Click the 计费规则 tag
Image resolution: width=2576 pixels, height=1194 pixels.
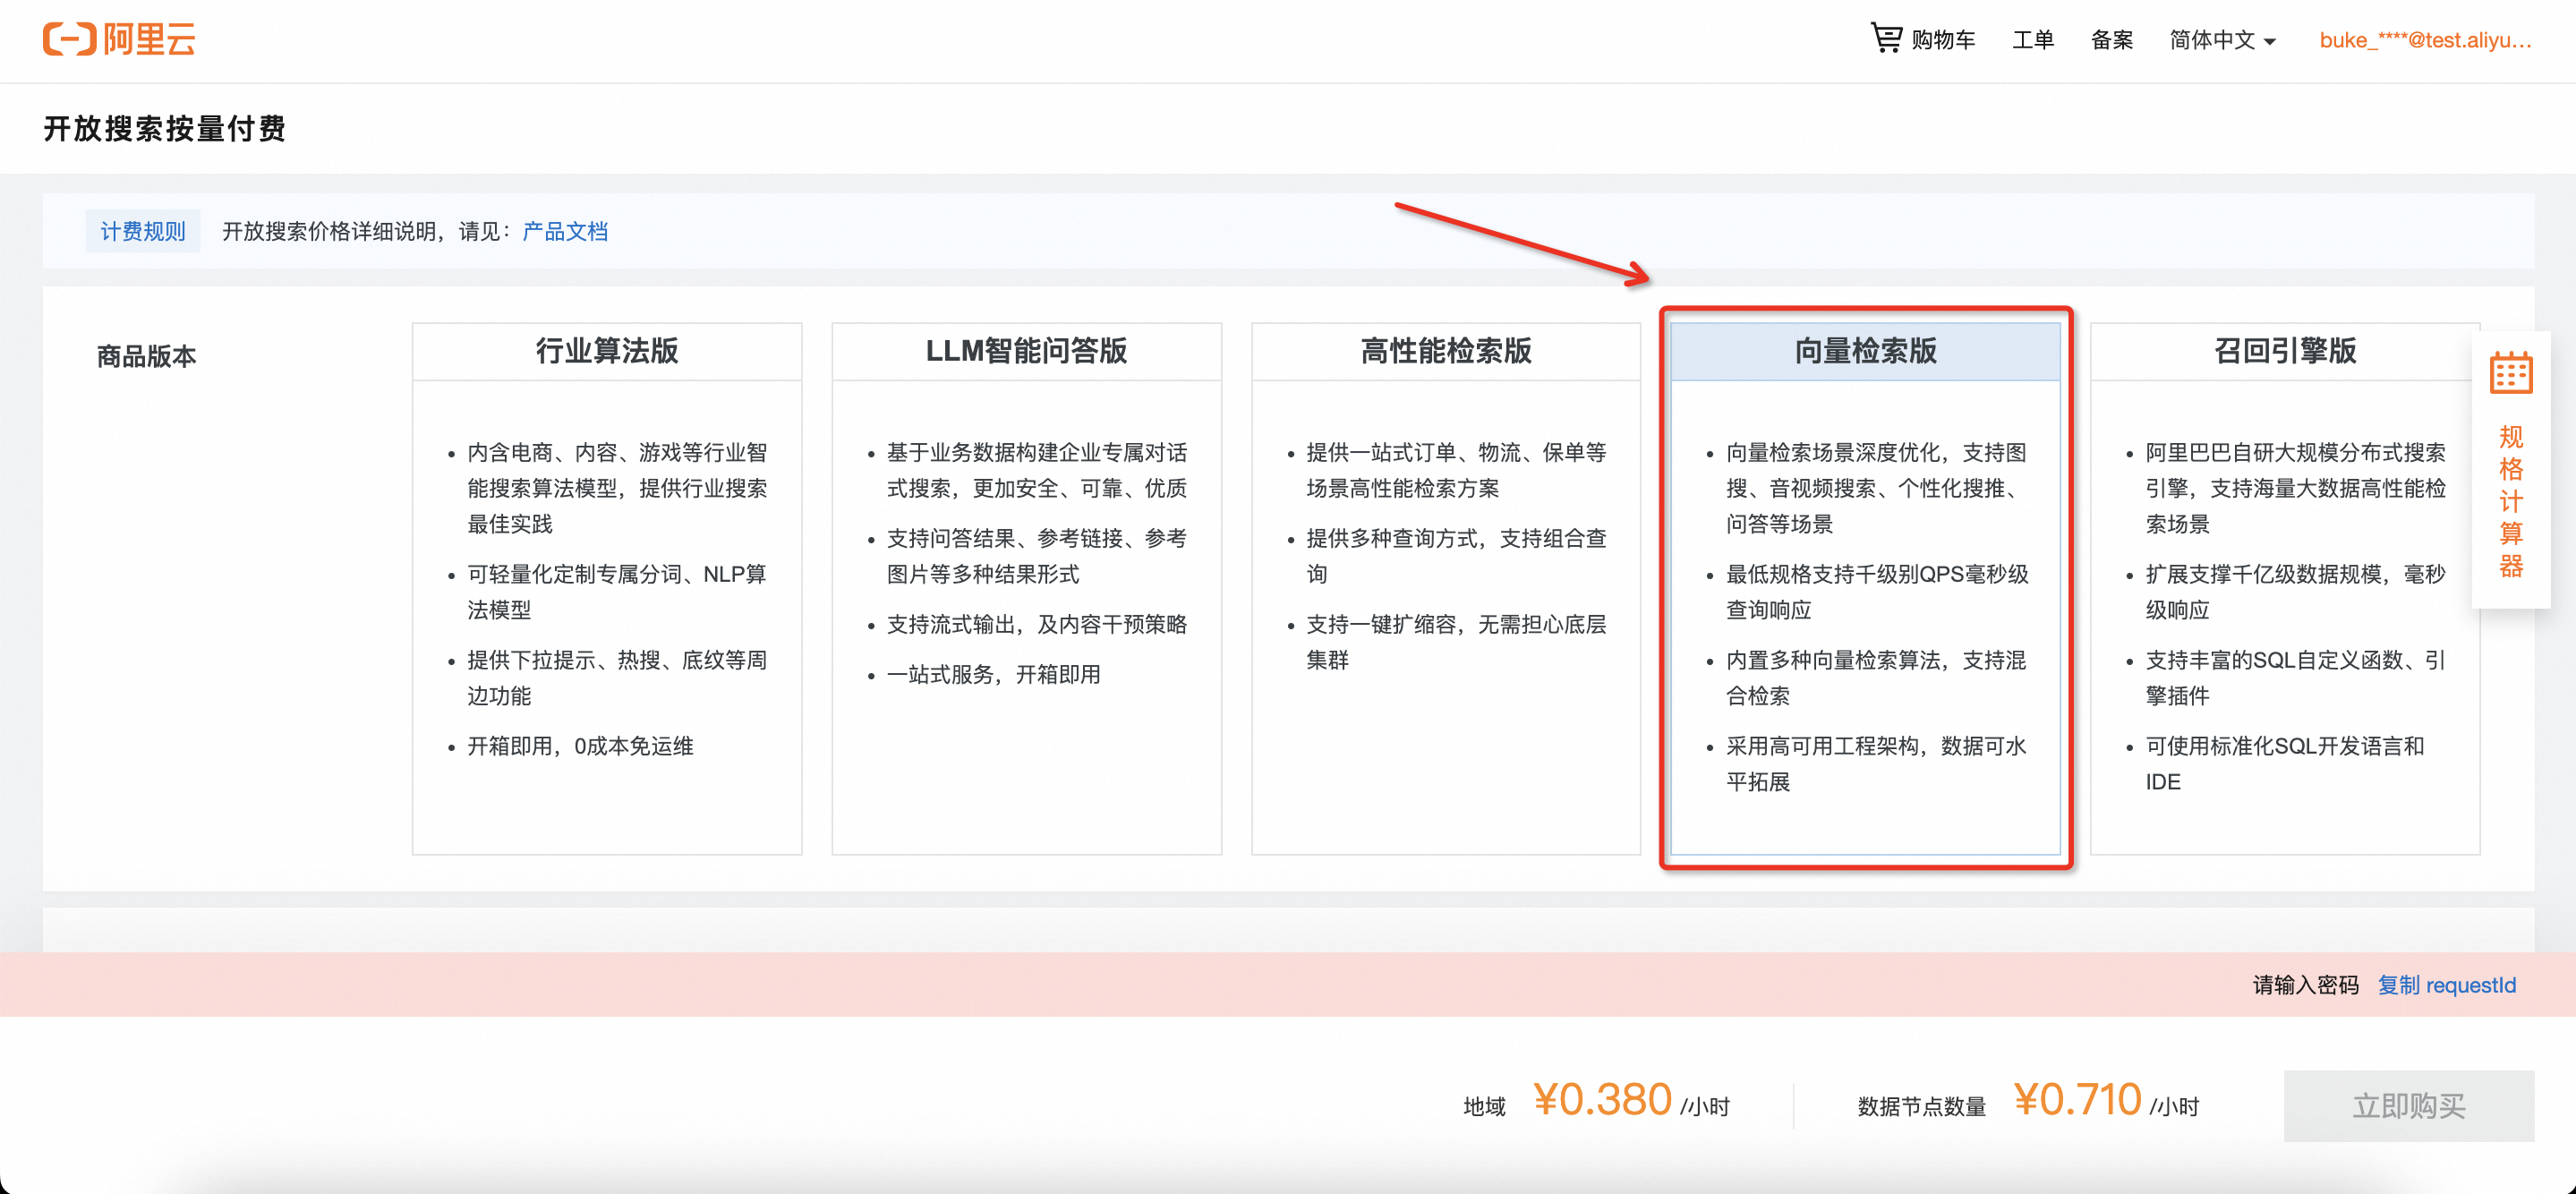[143, 231]
